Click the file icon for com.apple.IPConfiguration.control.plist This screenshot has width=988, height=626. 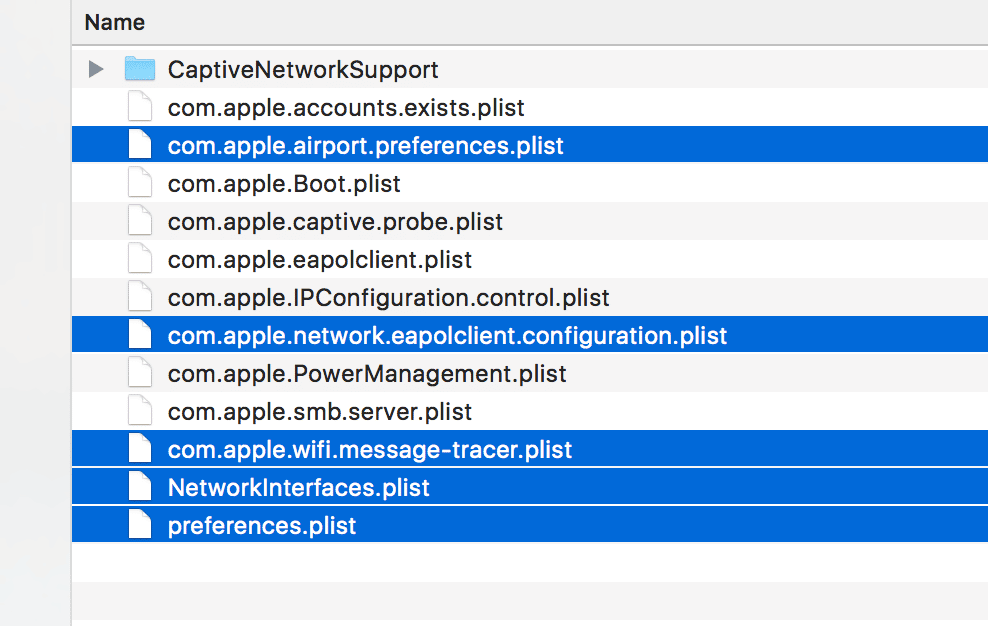pyautogui.click(x=140, y=296)
